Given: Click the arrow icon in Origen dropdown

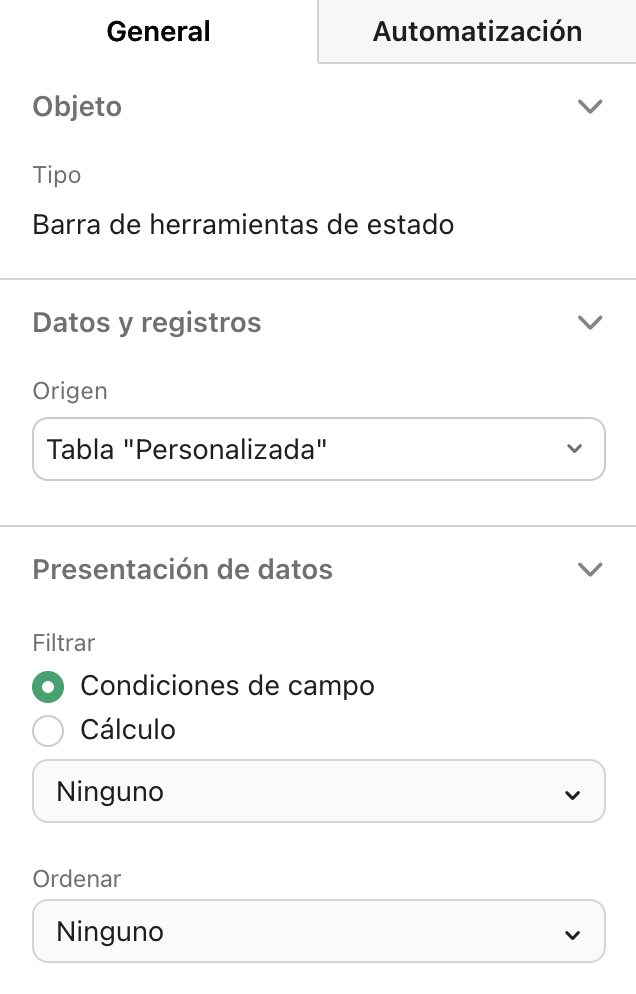Looking at the screenshot, I should 574,449.
